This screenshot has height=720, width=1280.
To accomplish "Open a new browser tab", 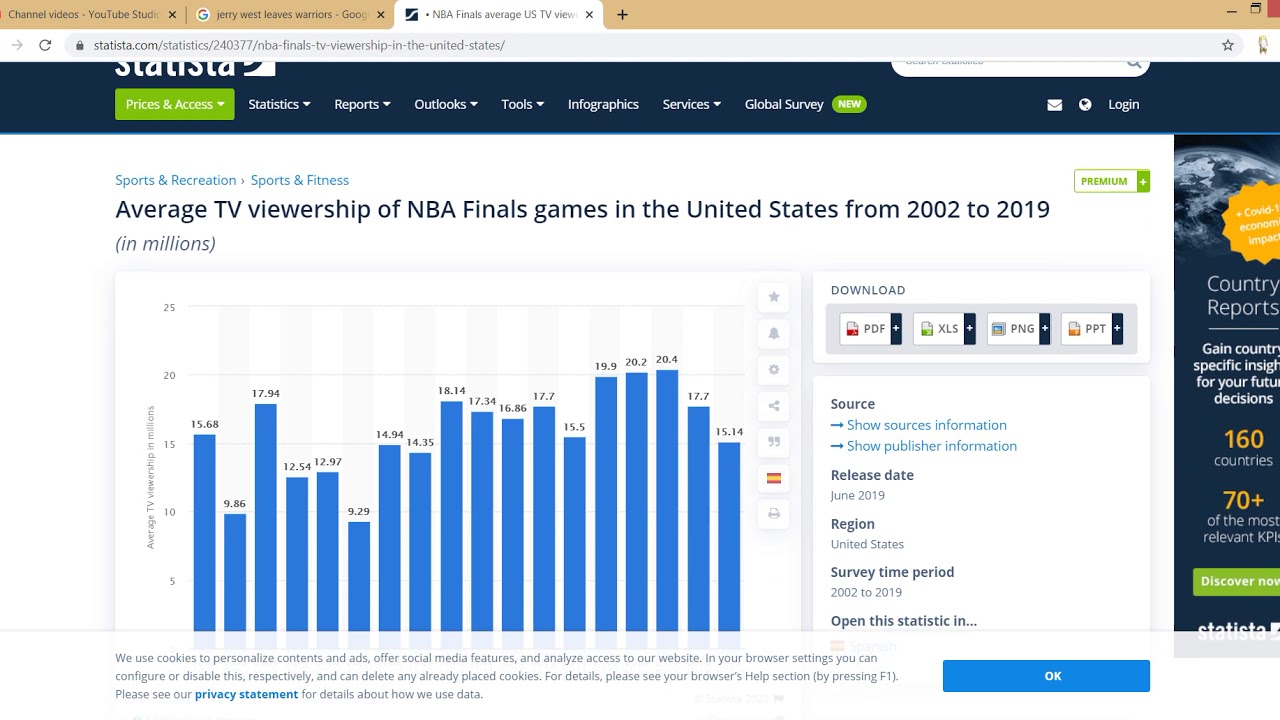I will click(622, 15).
